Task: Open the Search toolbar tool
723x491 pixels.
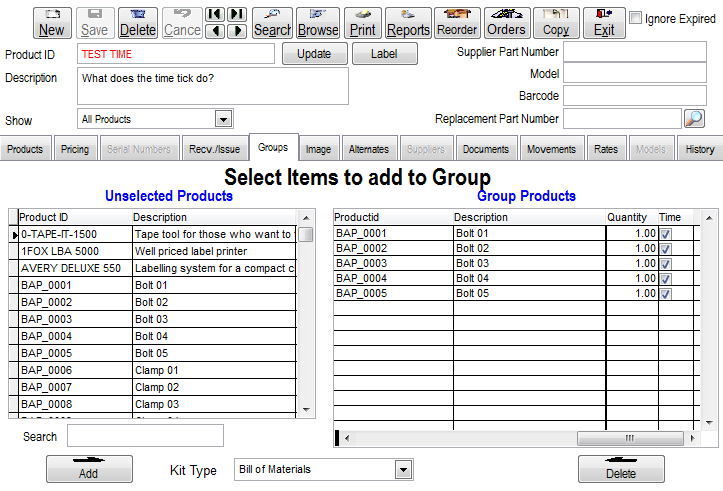Action: point(272,22)
